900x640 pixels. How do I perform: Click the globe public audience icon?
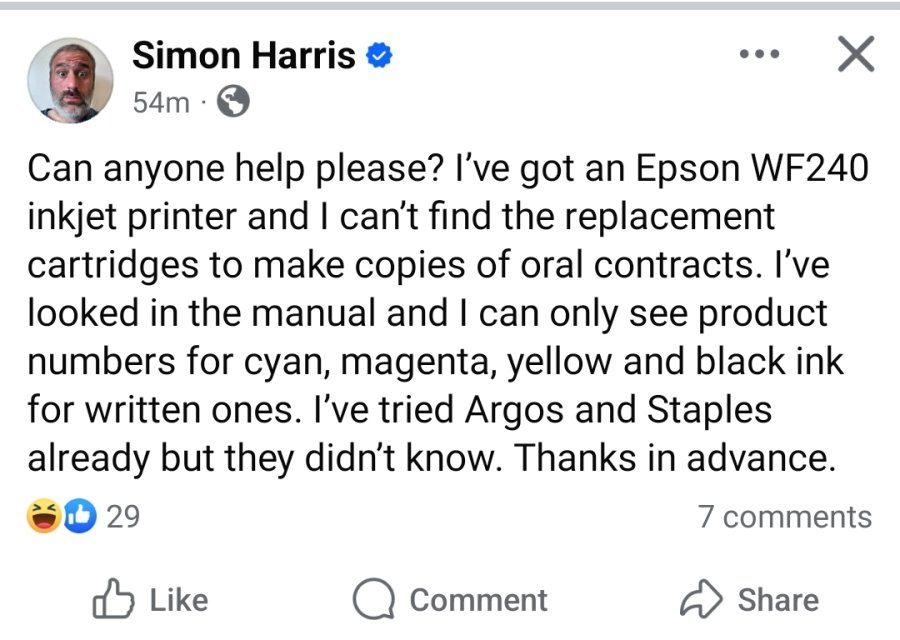tap(233, 102)
